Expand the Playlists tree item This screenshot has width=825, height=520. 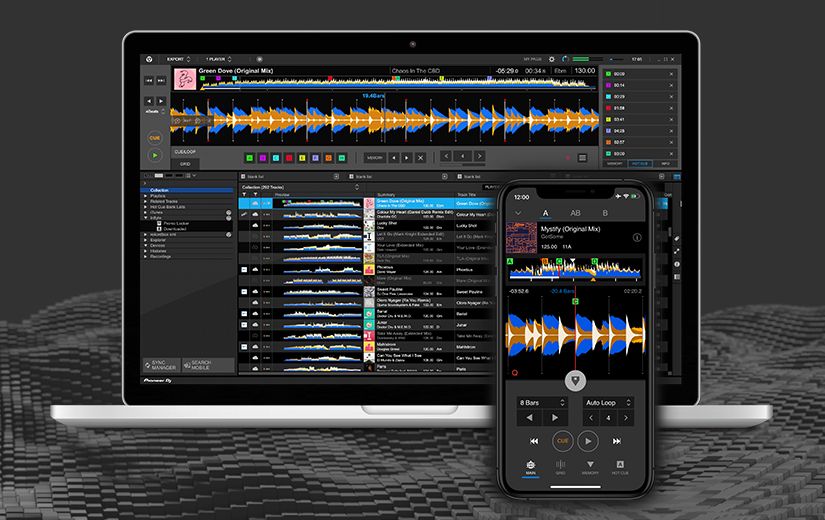[x=144, y=196]
